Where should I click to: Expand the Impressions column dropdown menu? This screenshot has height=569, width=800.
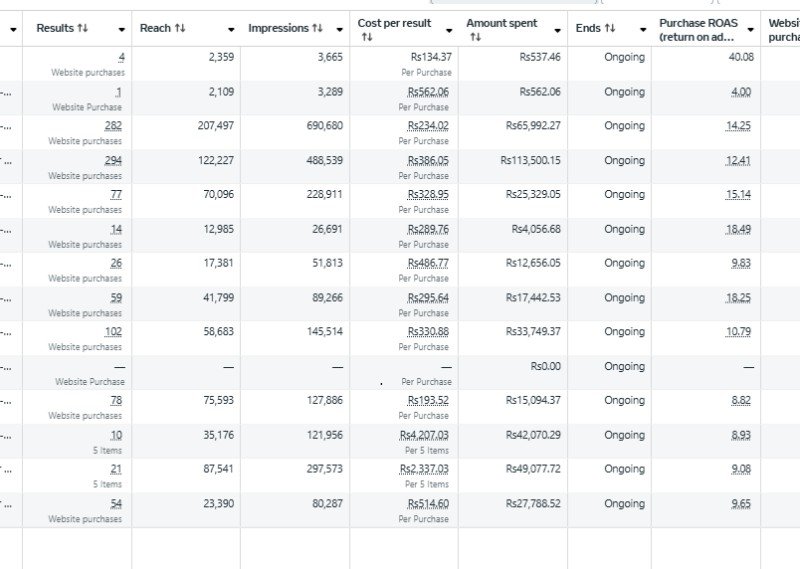[339, 30]
